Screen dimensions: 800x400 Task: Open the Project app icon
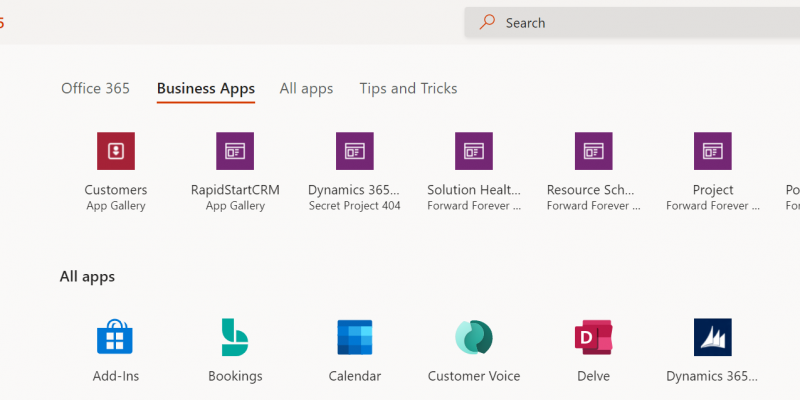click(x=713, y=151)
